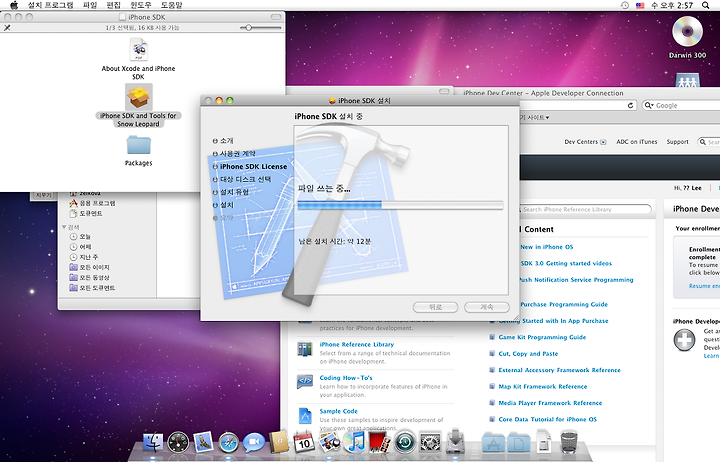Select the 사용권 계약 installer step
Viewport: 720px width, 462px height.
(234, 153)
